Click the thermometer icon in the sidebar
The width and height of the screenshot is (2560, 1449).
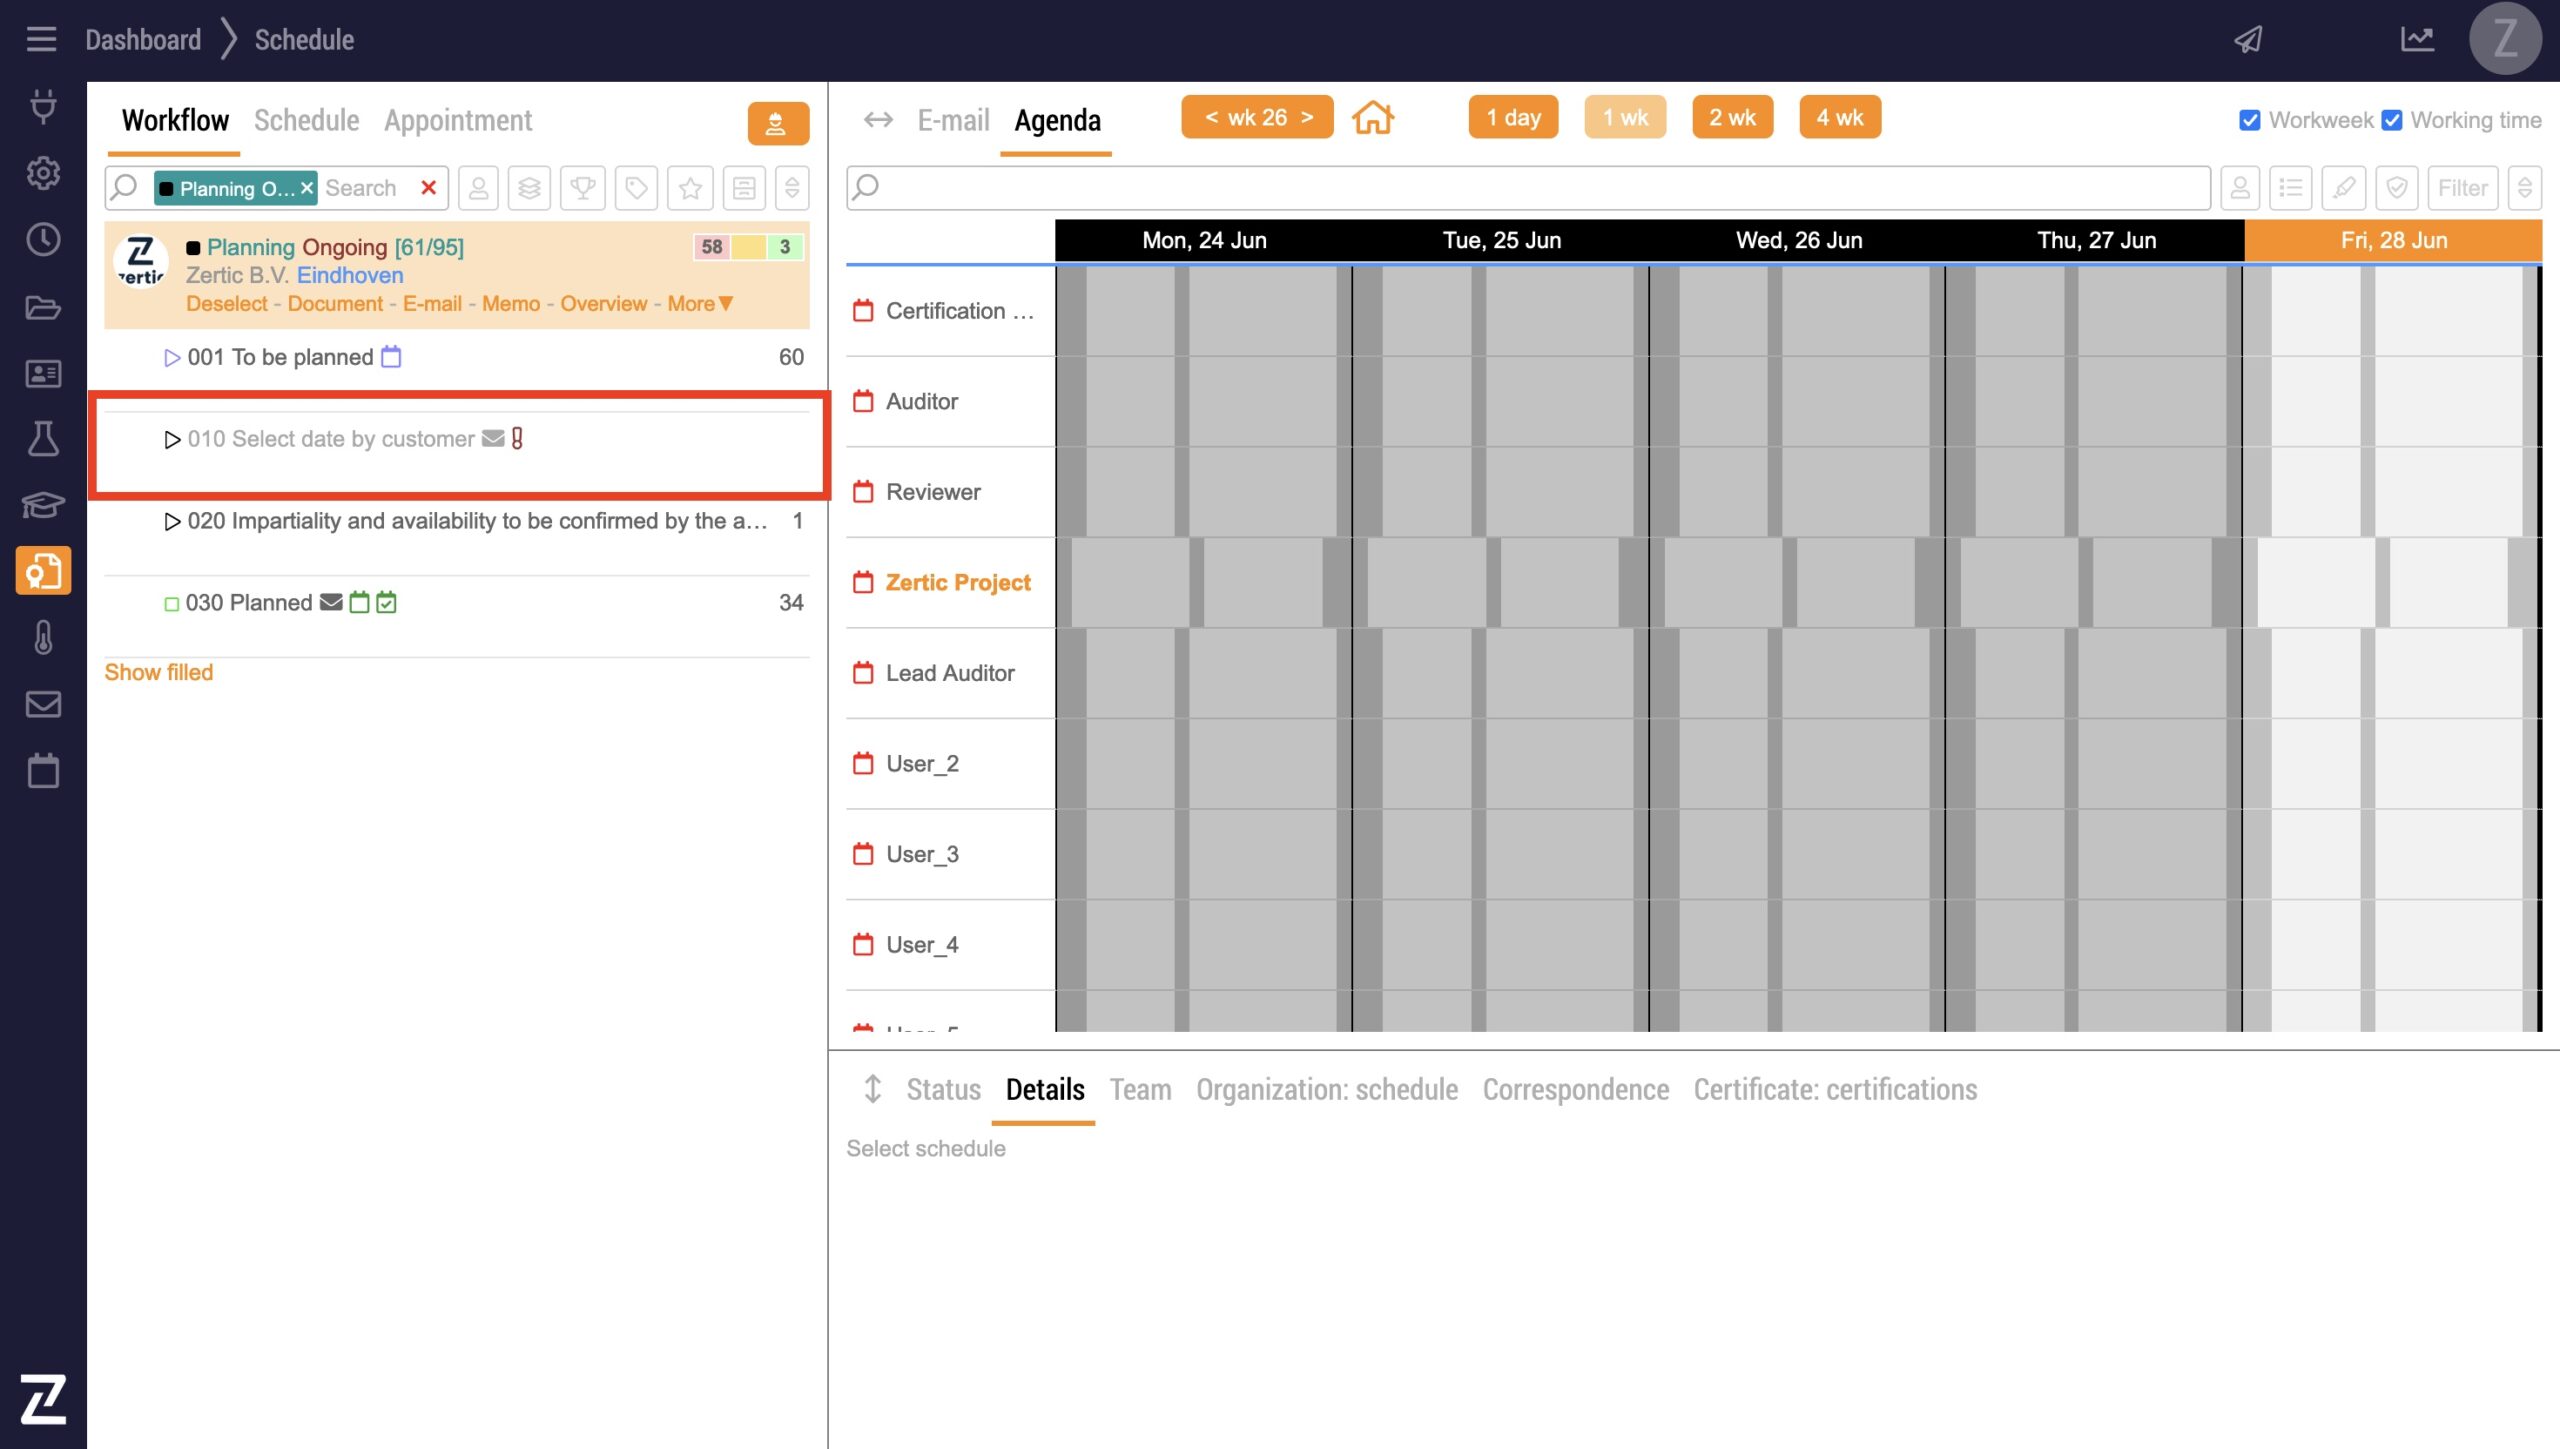click(43, 637)
